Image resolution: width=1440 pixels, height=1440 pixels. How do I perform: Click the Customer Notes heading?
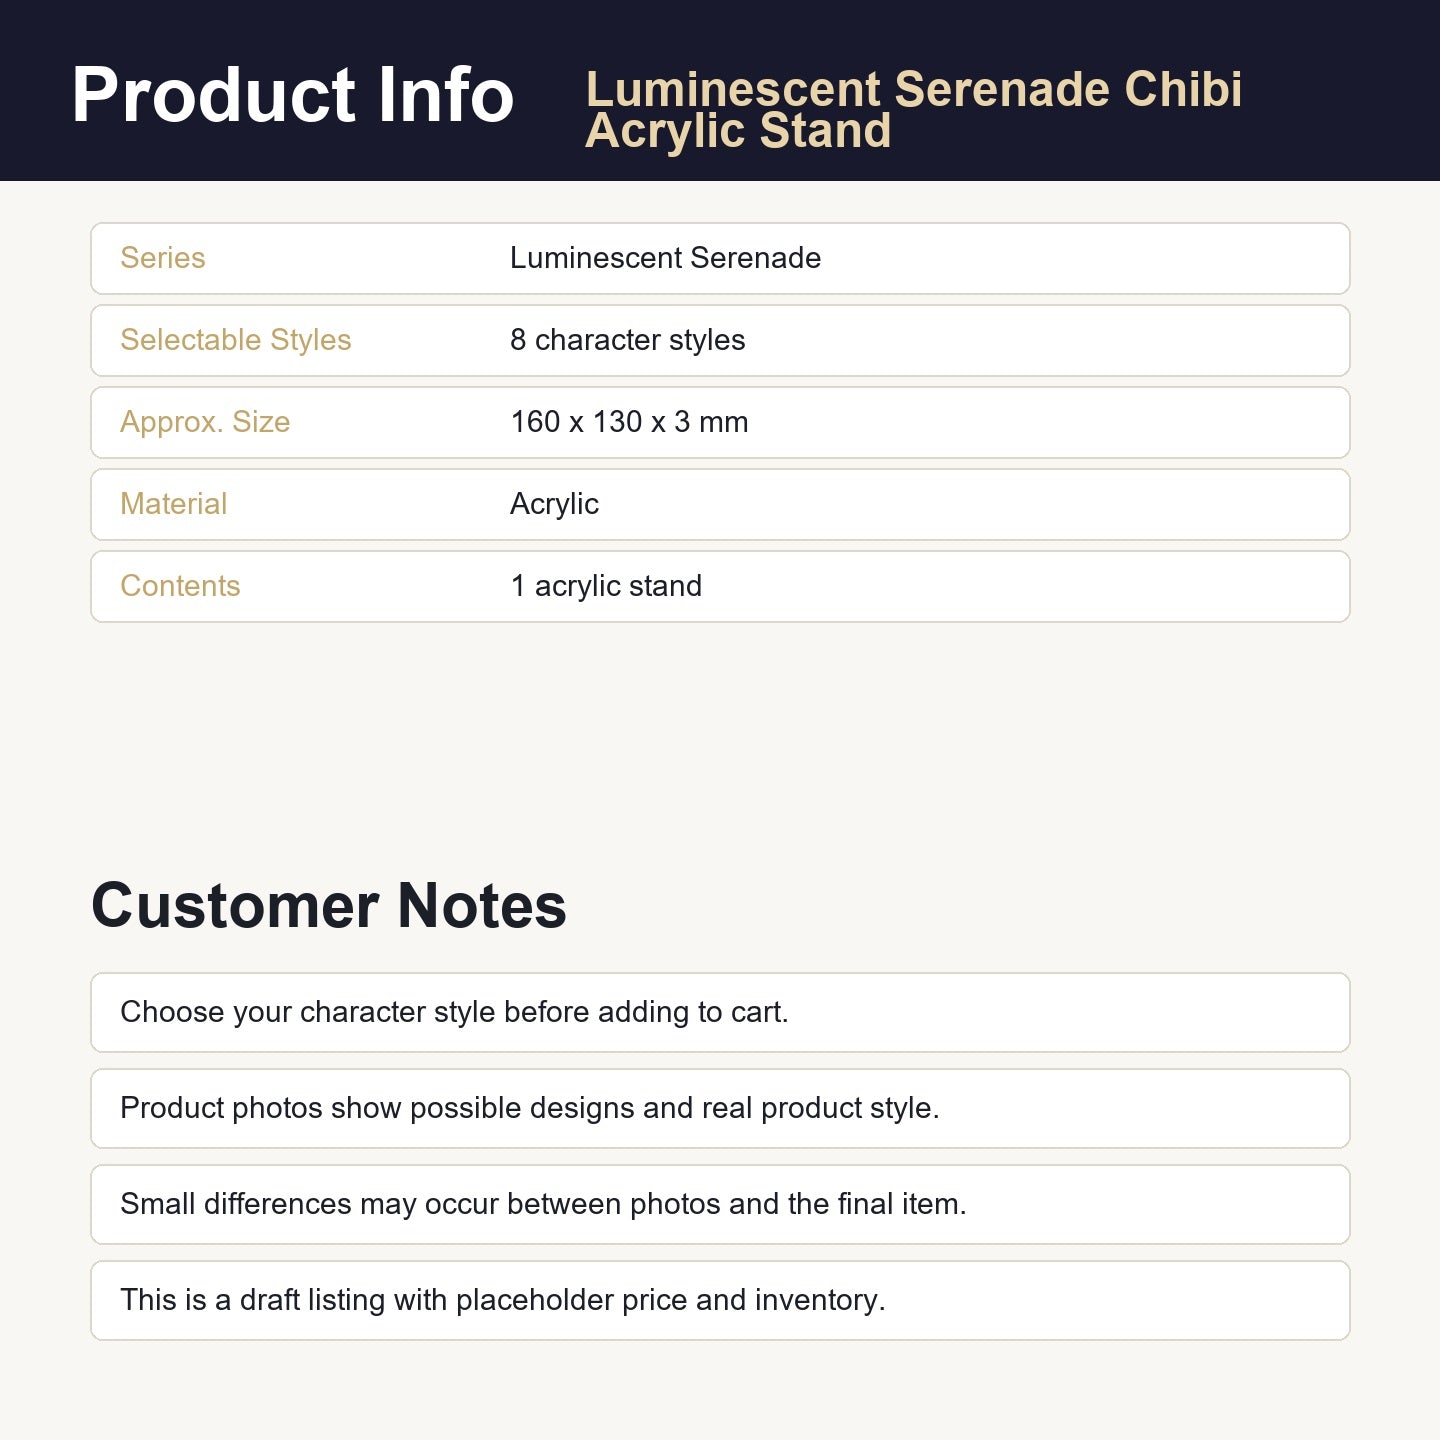(x=329, y=906)
